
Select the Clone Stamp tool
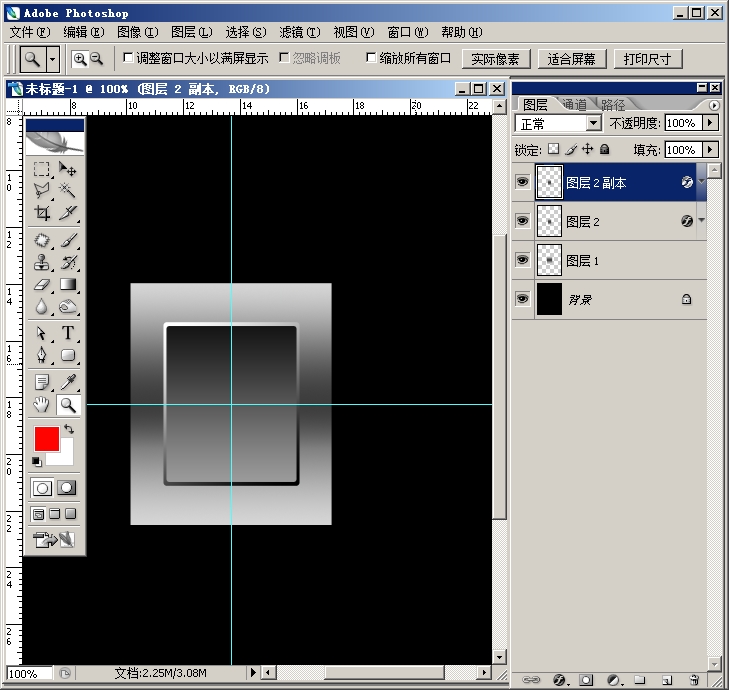coord(41,263)
